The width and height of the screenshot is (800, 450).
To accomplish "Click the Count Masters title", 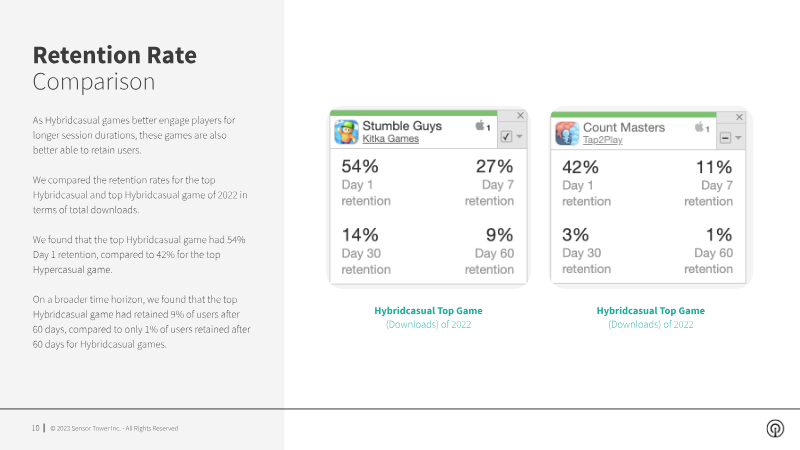I will [x=624, y=127].
